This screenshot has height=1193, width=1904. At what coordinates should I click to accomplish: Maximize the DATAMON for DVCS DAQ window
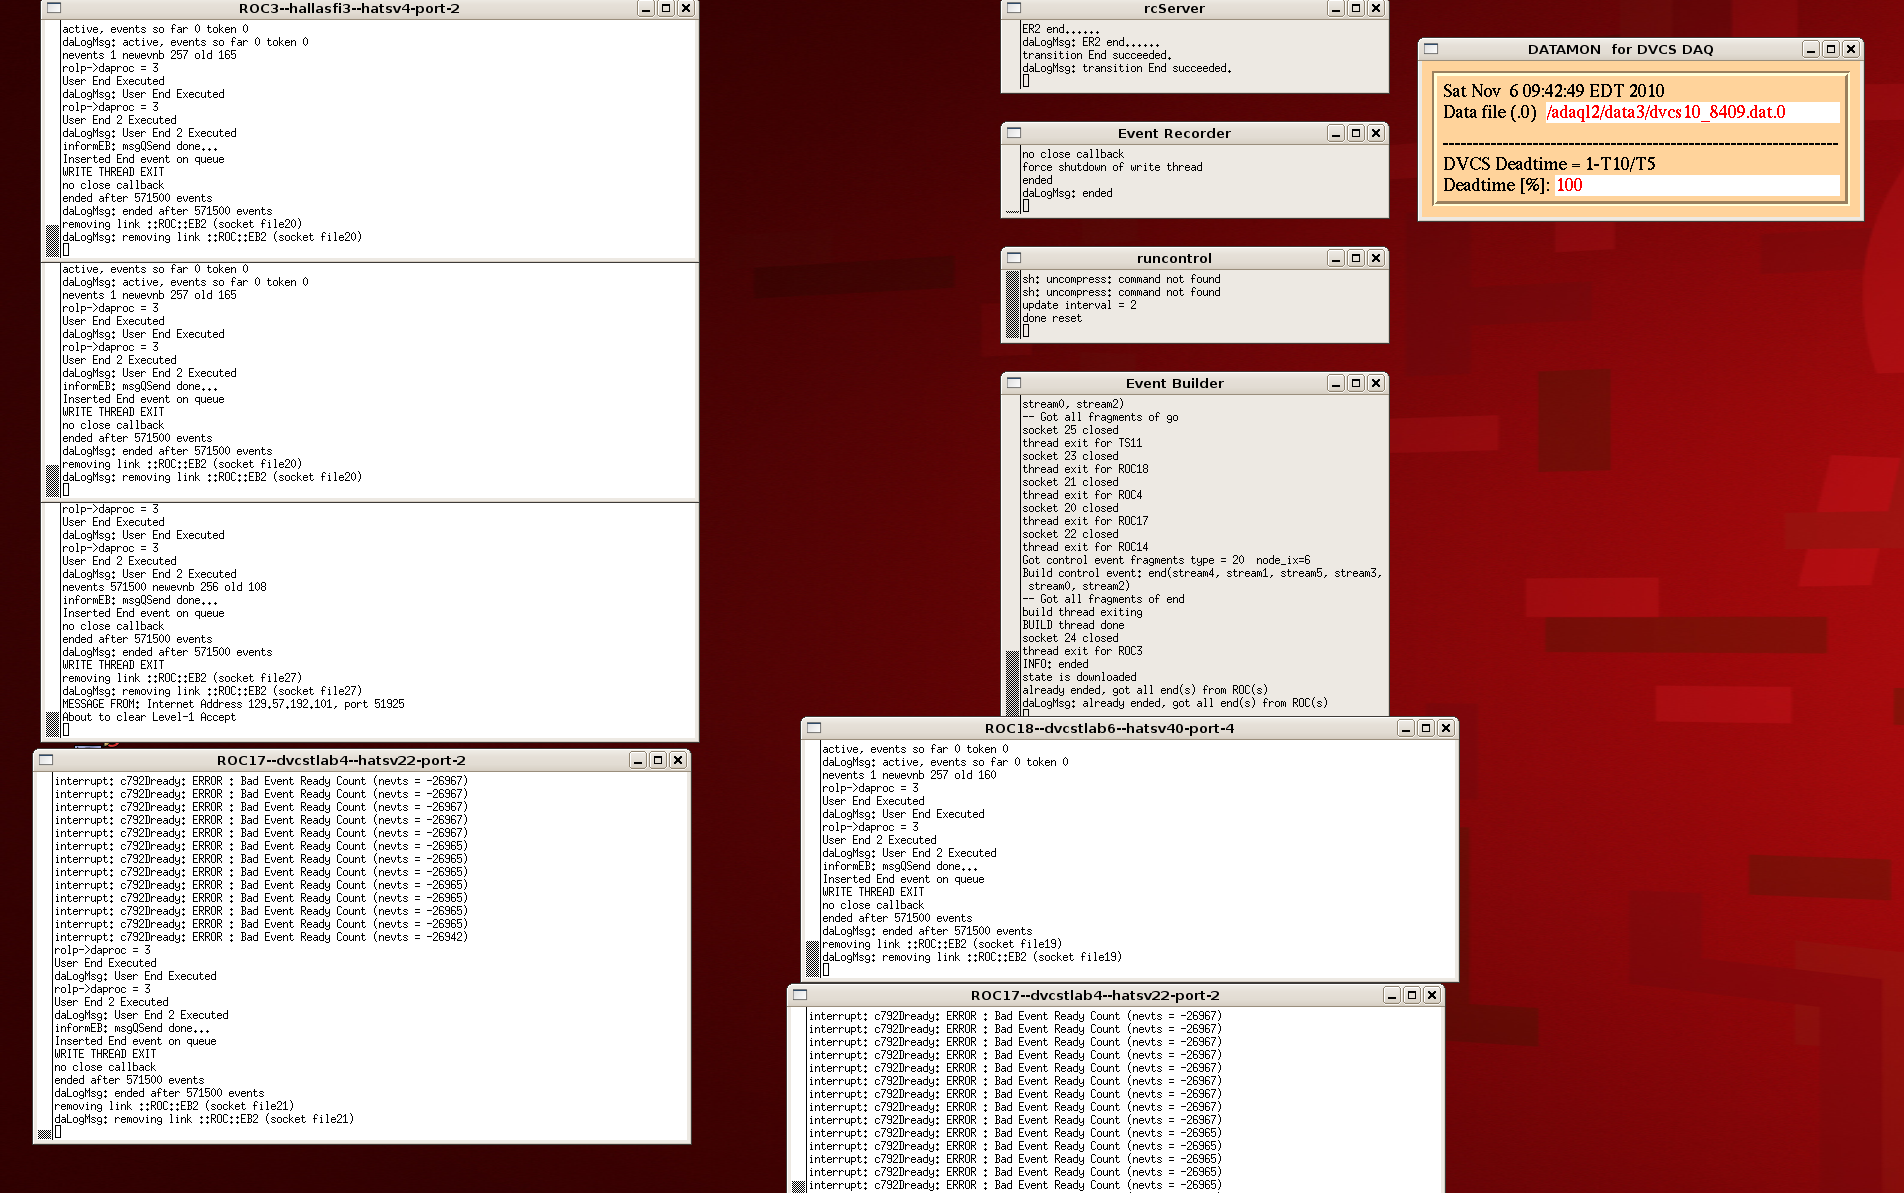coord(1831,49)
